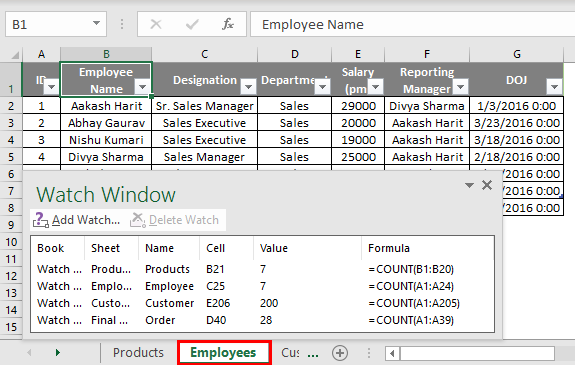Select column E header
The width and height of the screenshot is (575, 365).
pyautogui.click(x=358, y=54)
